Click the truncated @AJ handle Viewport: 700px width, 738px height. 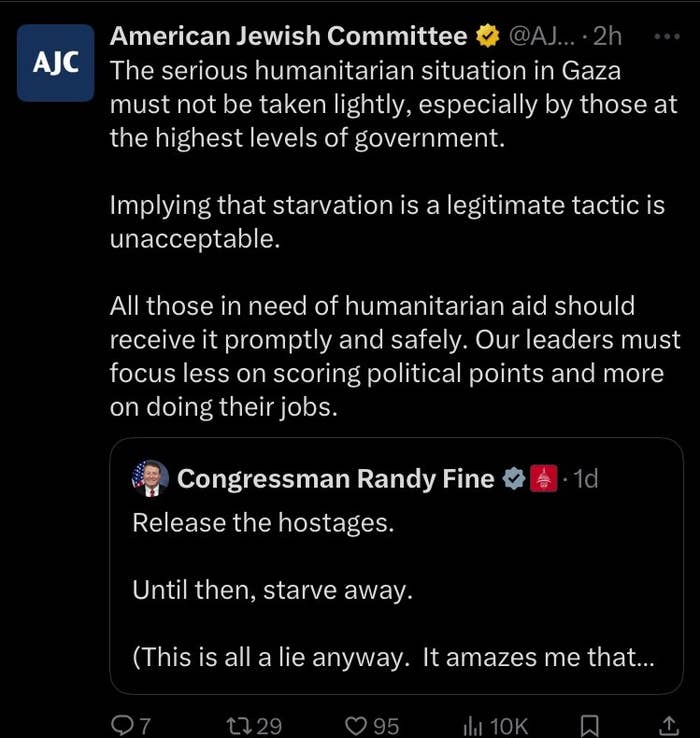pos(540,37)
